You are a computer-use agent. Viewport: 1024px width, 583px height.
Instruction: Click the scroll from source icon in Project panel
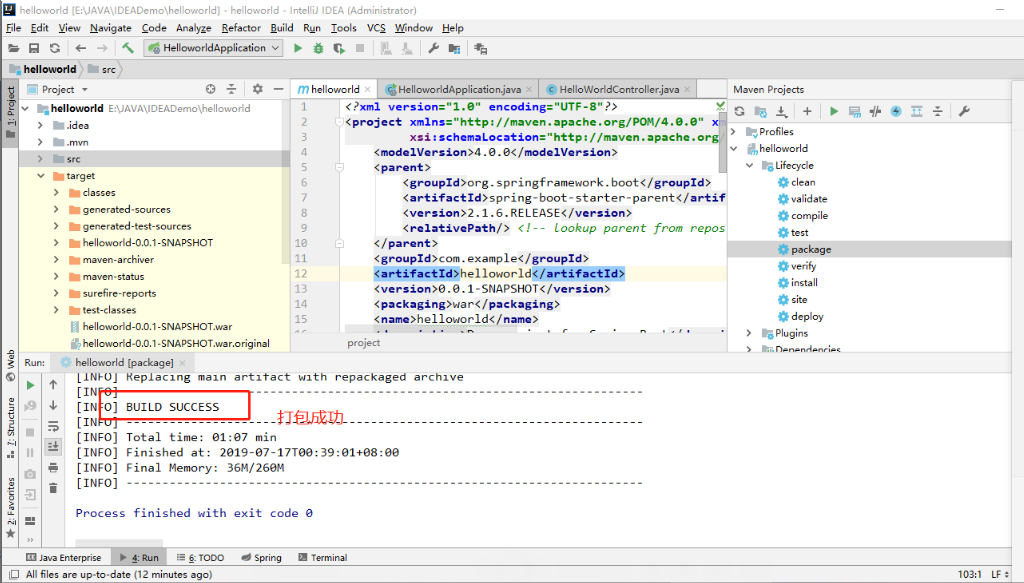pyautogui.click(x=210, y=89)
